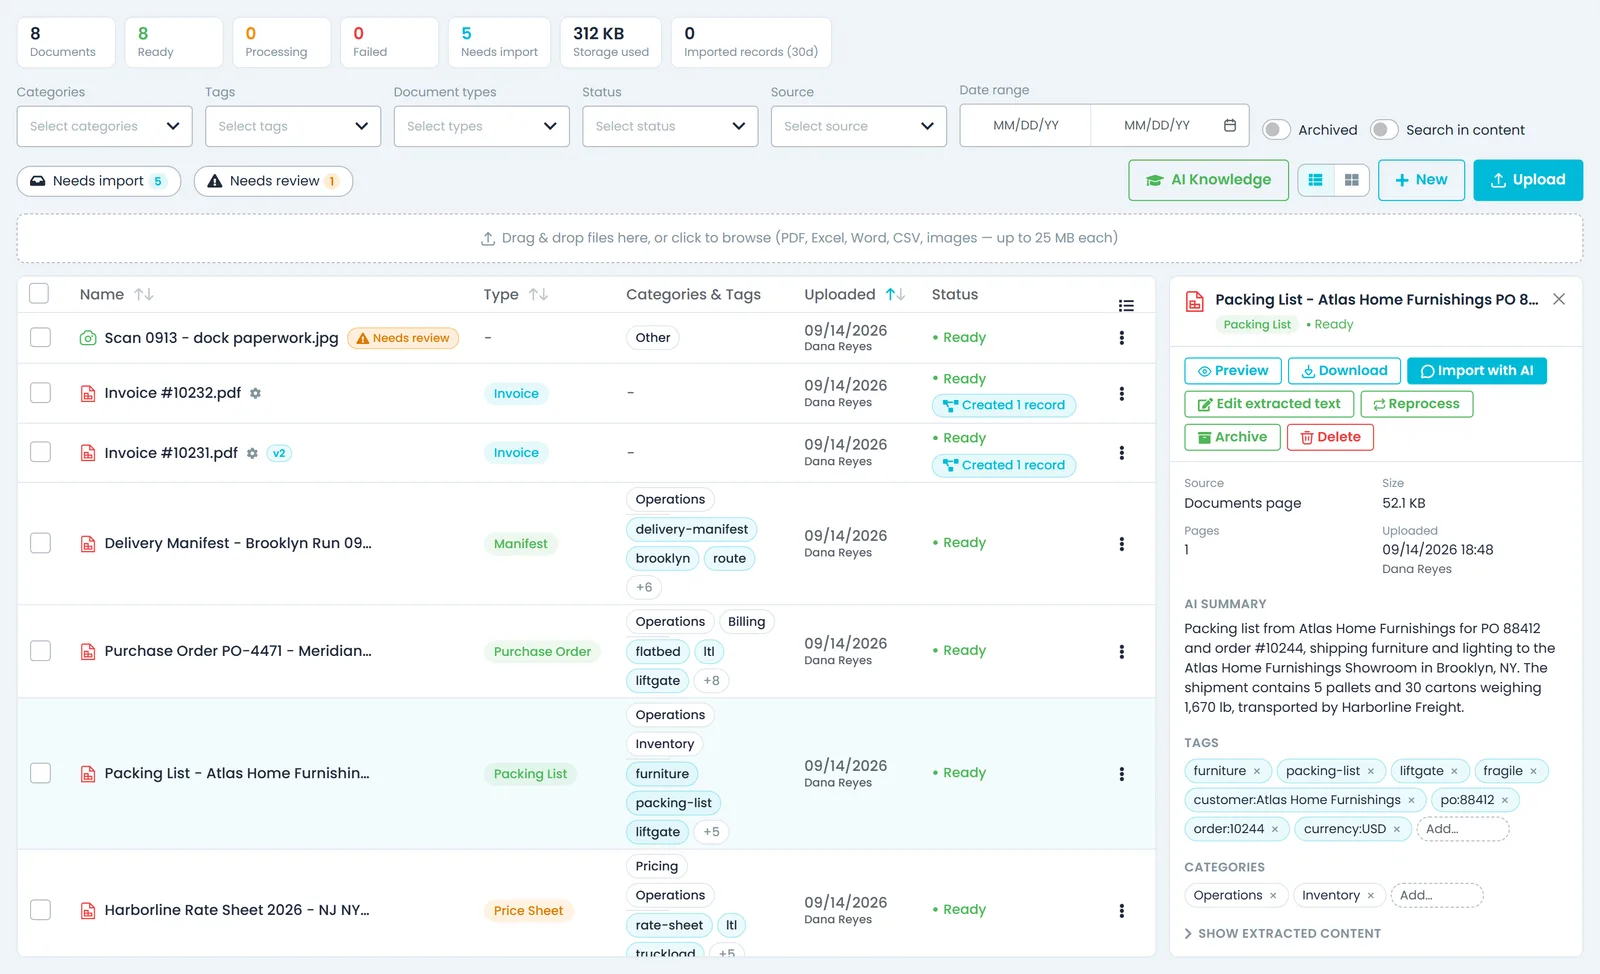Click gear icon beside Invoice #10231.pdf
The width and height of the screenshot is (1600, 974).
252,453
